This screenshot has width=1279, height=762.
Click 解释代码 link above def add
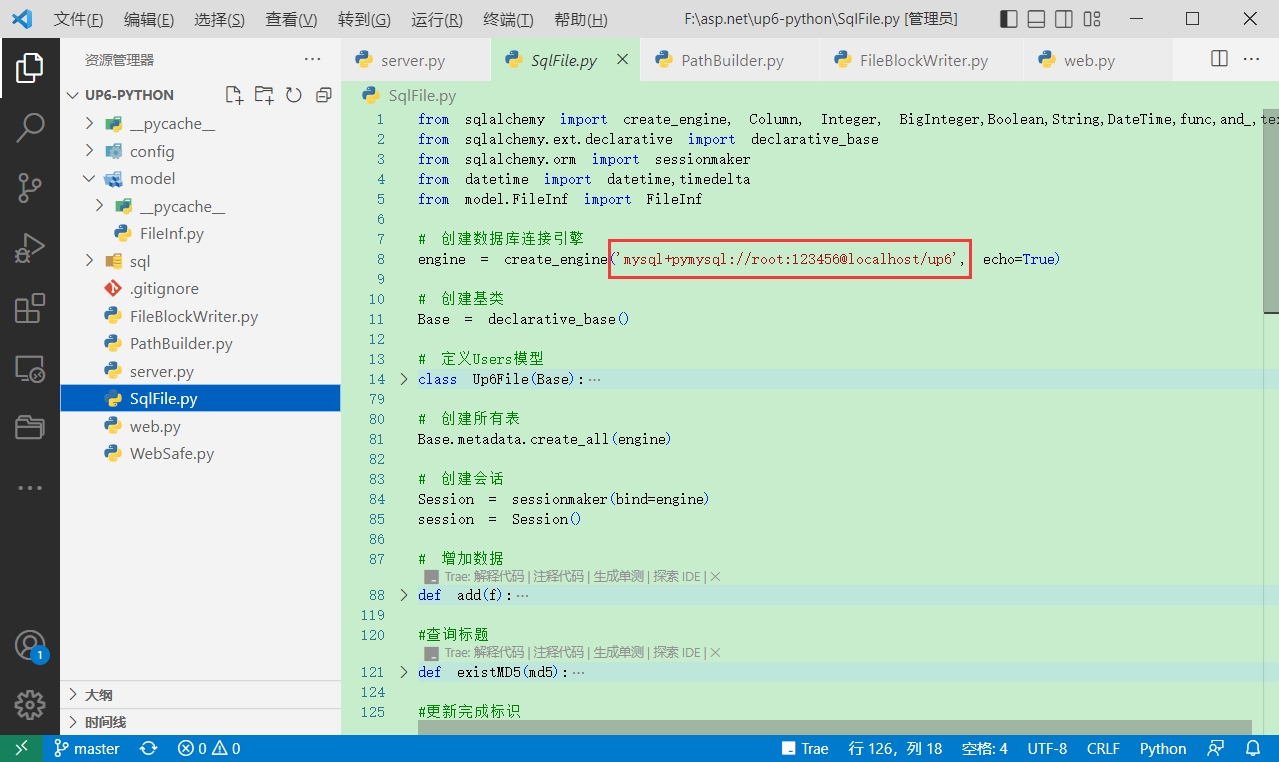(x=499, y=576)
